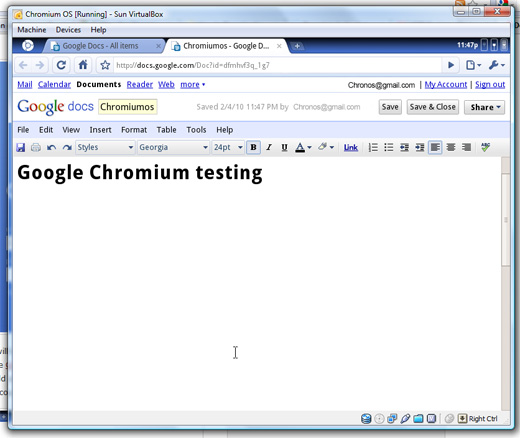
Task: Toggle underline formatting
Action: 284,147
